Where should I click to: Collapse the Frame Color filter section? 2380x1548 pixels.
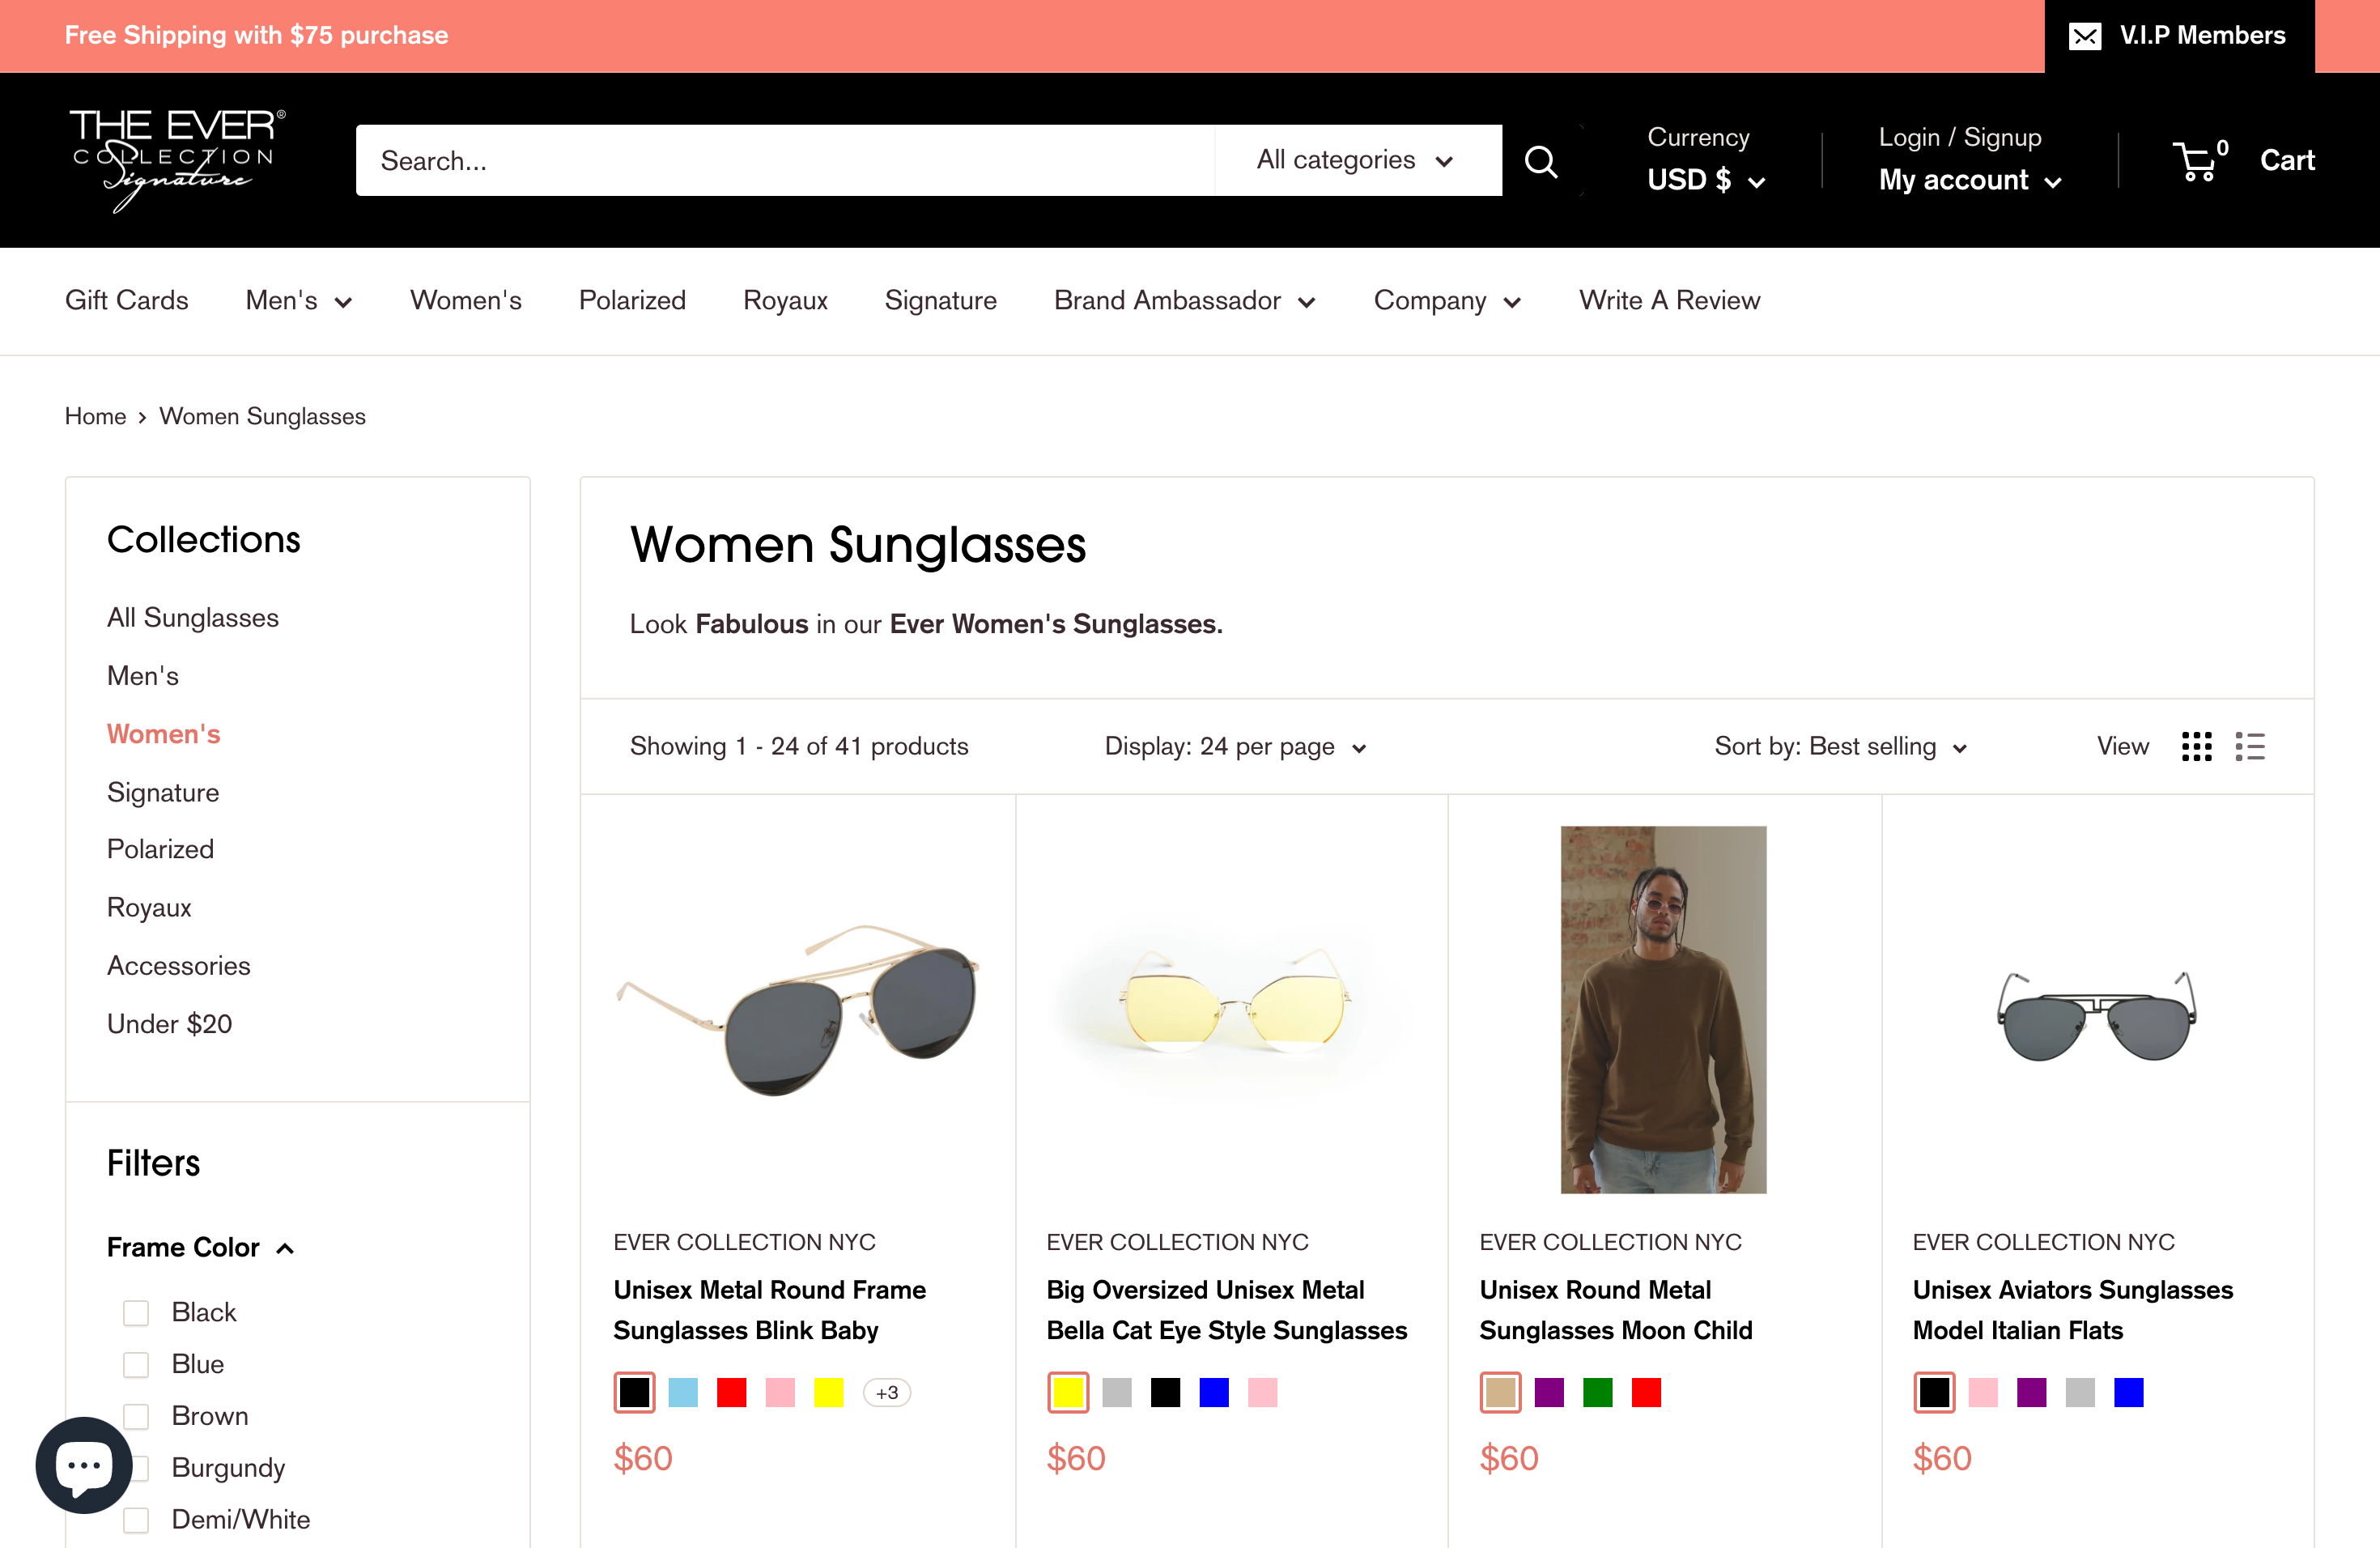click(x=286, y=1247)
